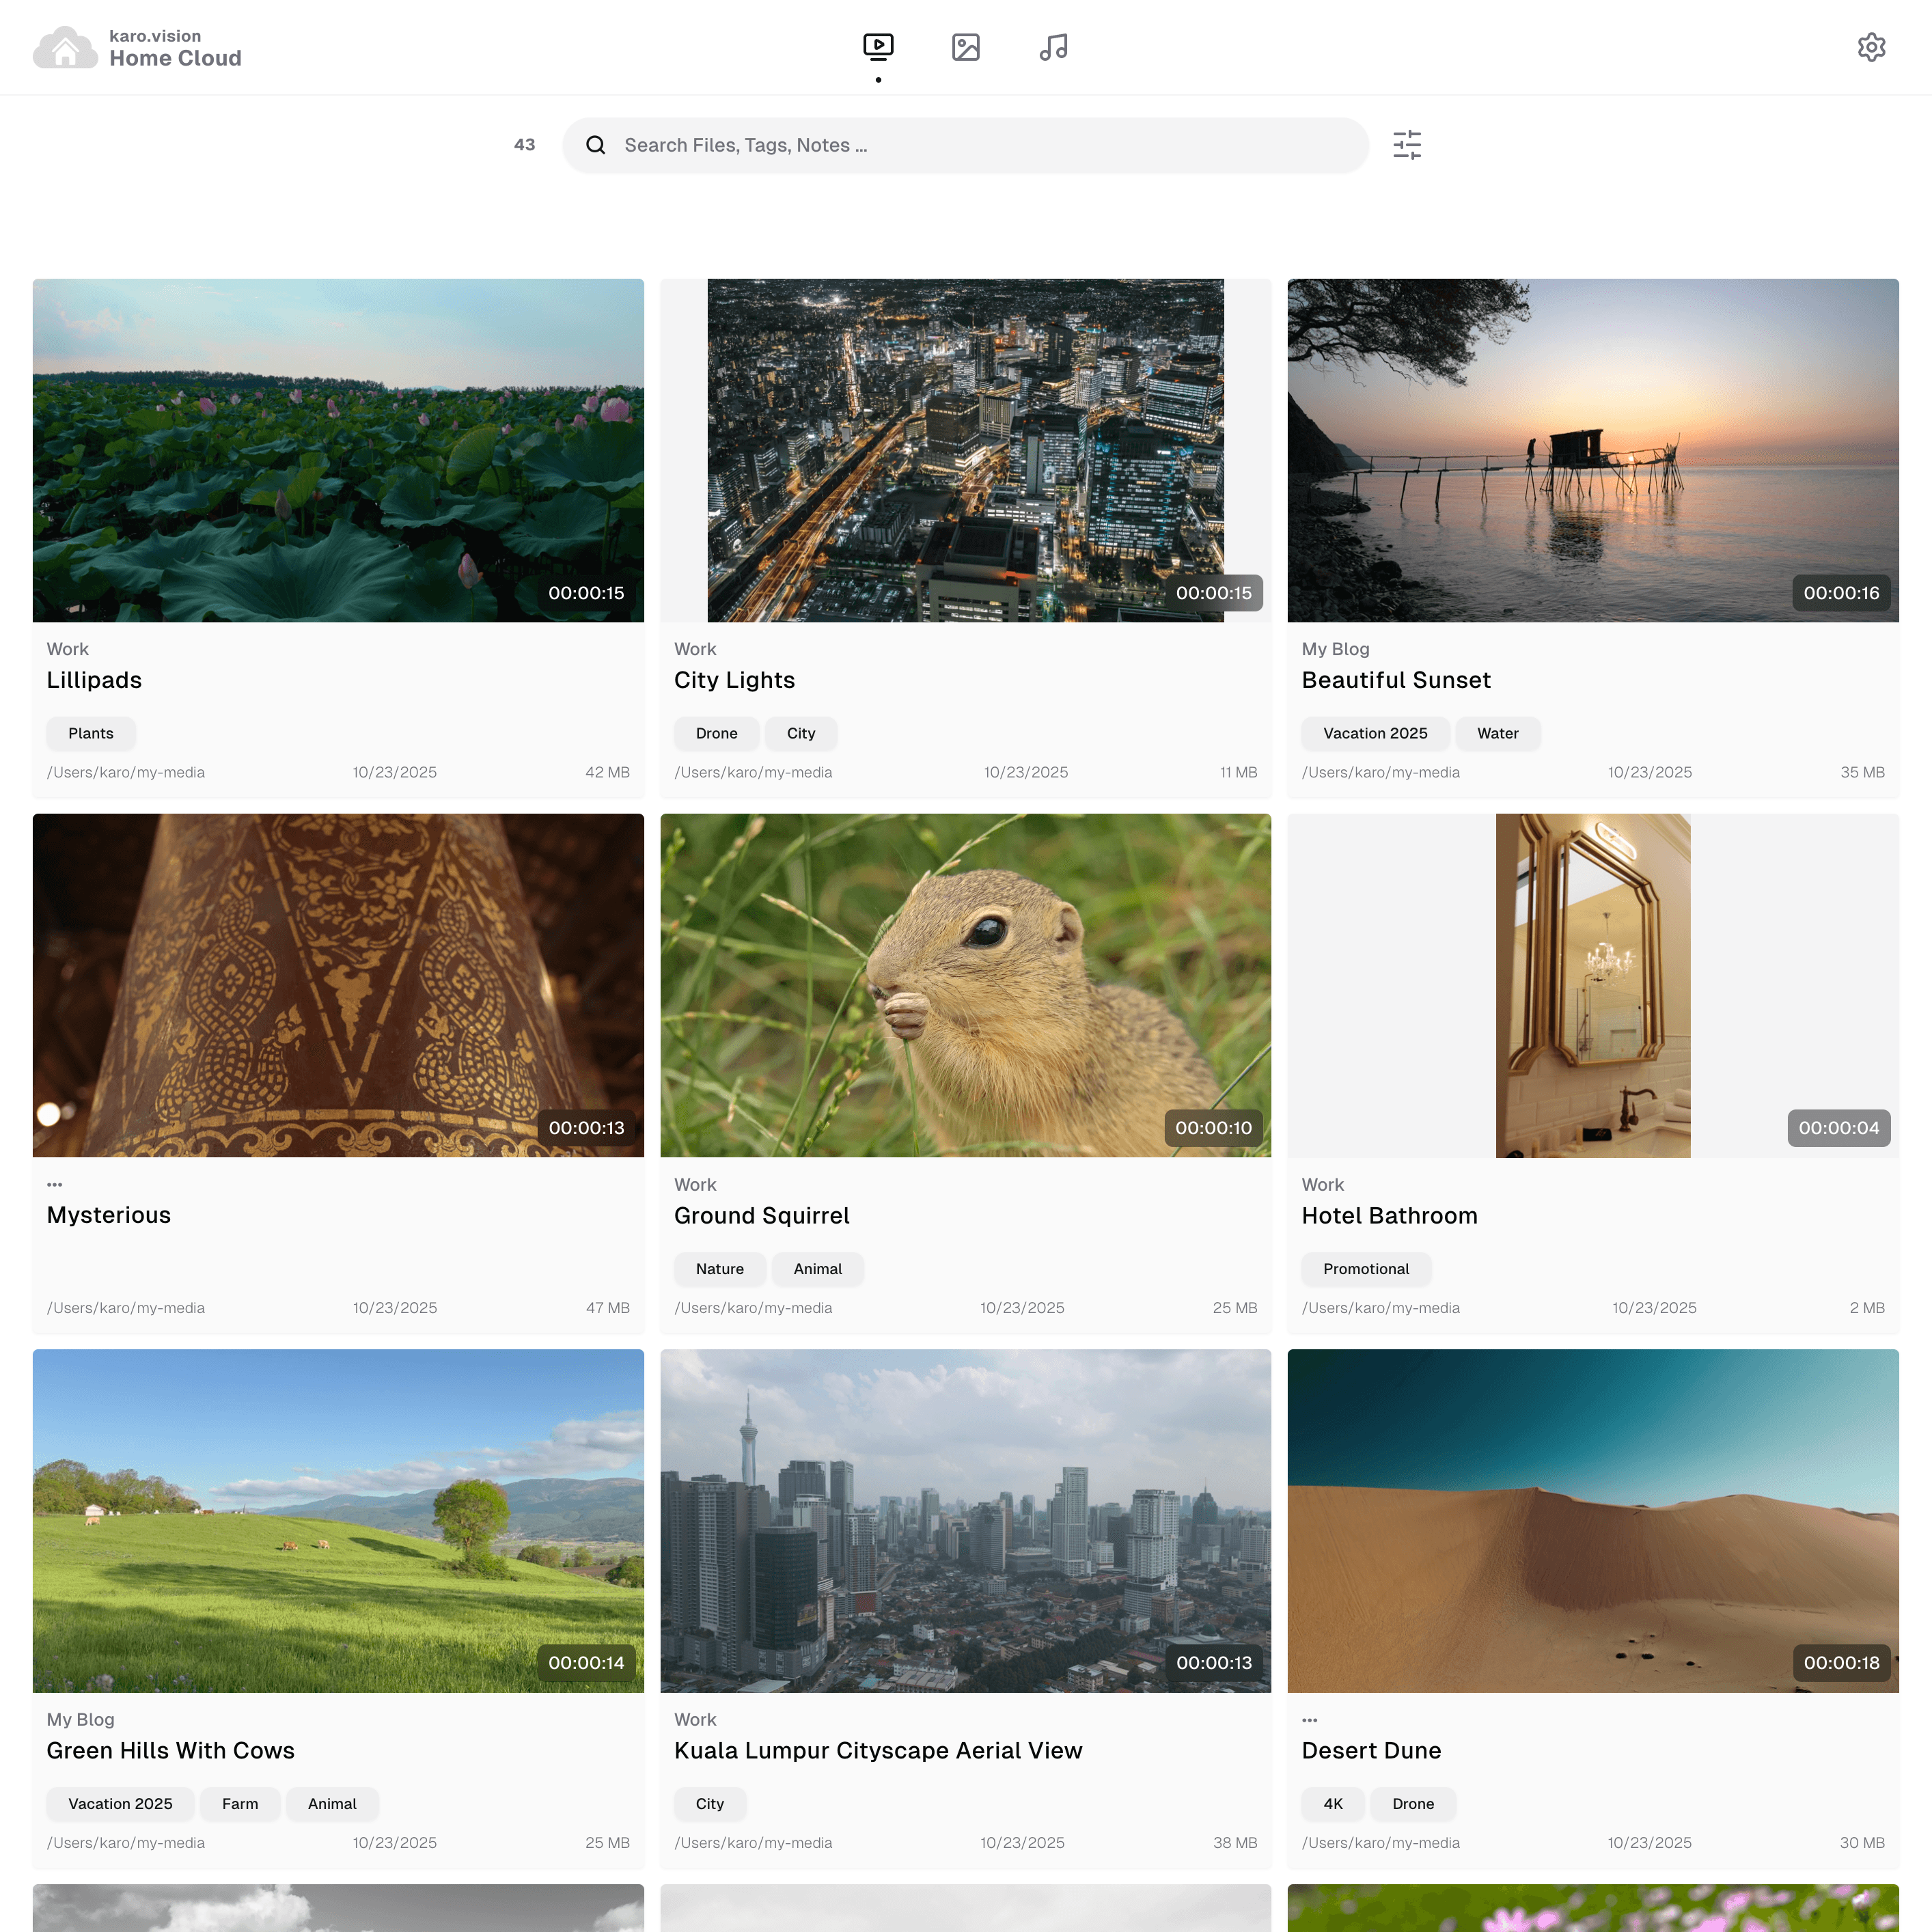Image resolution: width=1932 pixels, height=1932 pixels.
Task: Click the search magnifier icon
Action: point(596,145)
